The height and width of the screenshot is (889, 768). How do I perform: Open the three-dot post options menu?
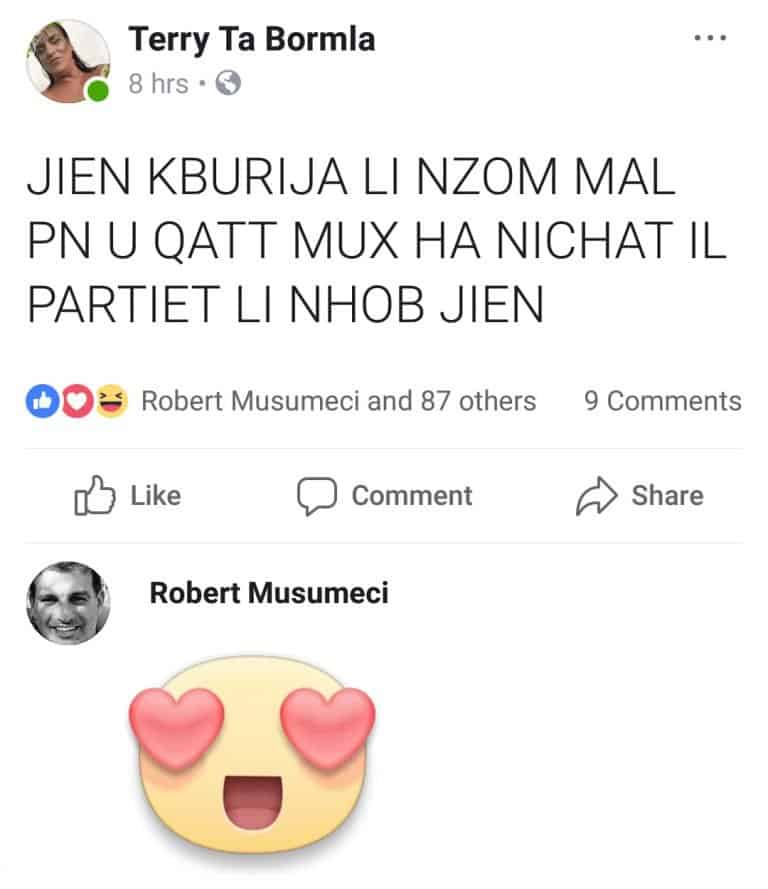click(x=710, y=38)
